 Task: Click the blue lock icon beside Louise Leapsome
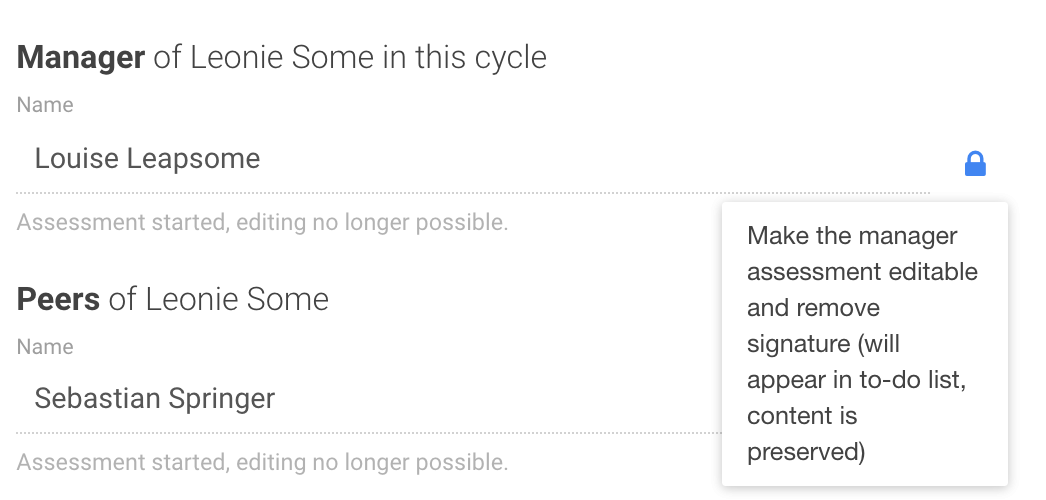pos(975,163)
